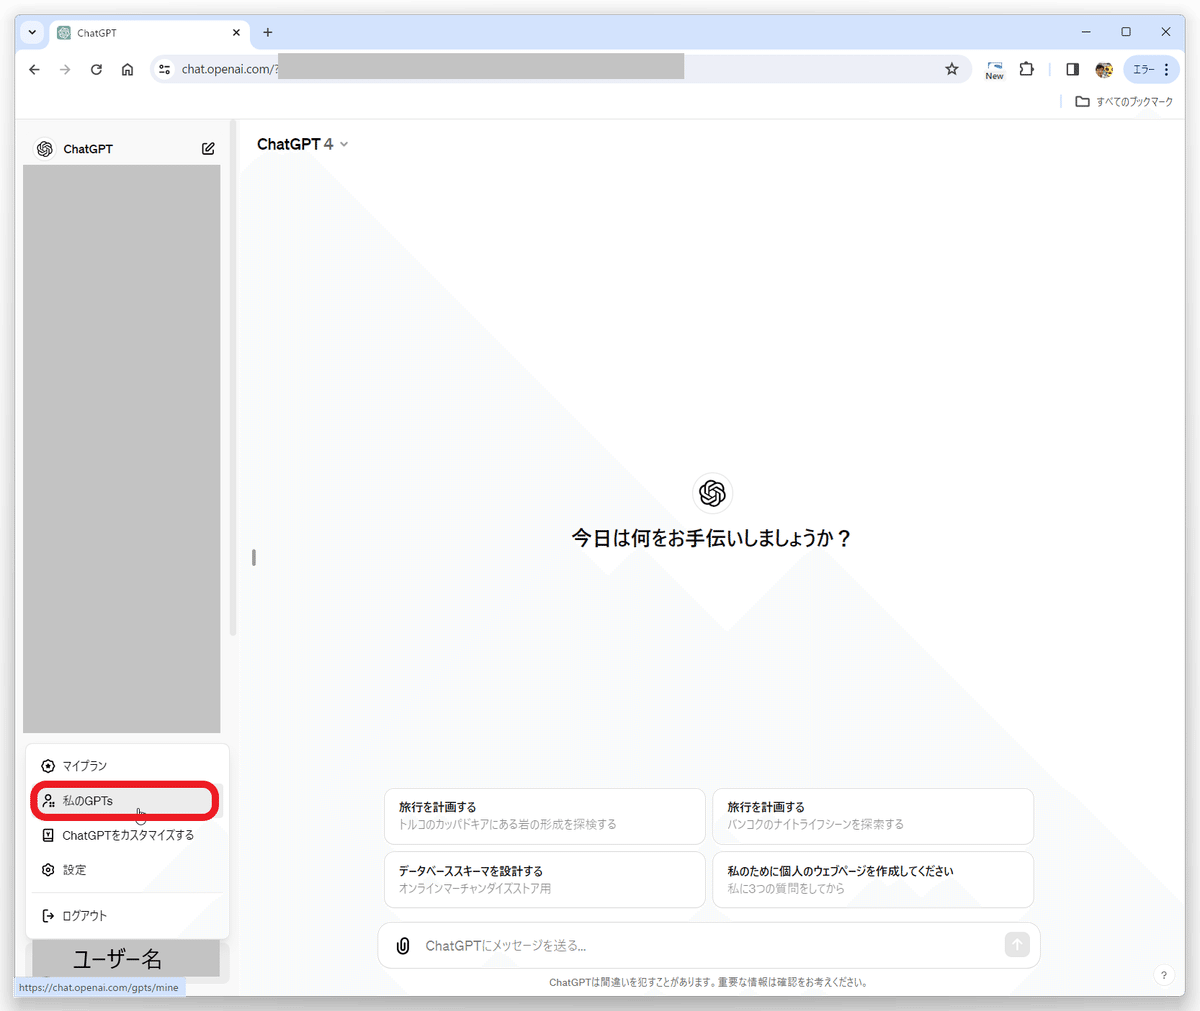The height and width of the screenshot is (1011, 1200).
Task: Click the attach file paperclip icon
Action: (403, 945)
